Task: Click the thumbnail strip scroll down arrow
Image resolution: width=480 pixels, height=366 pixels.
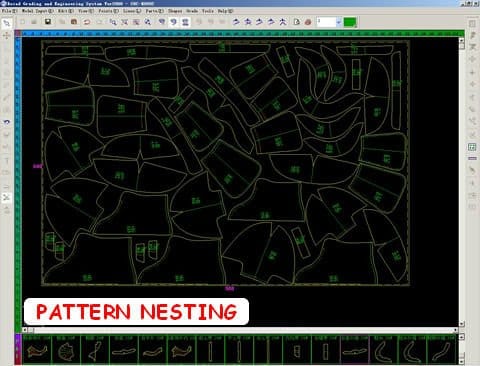Action: [x=462, y=361]
